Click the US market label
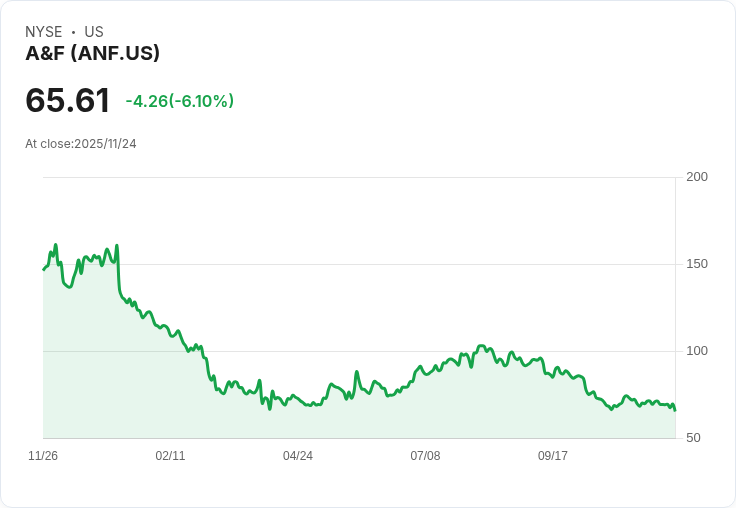The height and width of the screenshot is (508, 736). (94, 32)
